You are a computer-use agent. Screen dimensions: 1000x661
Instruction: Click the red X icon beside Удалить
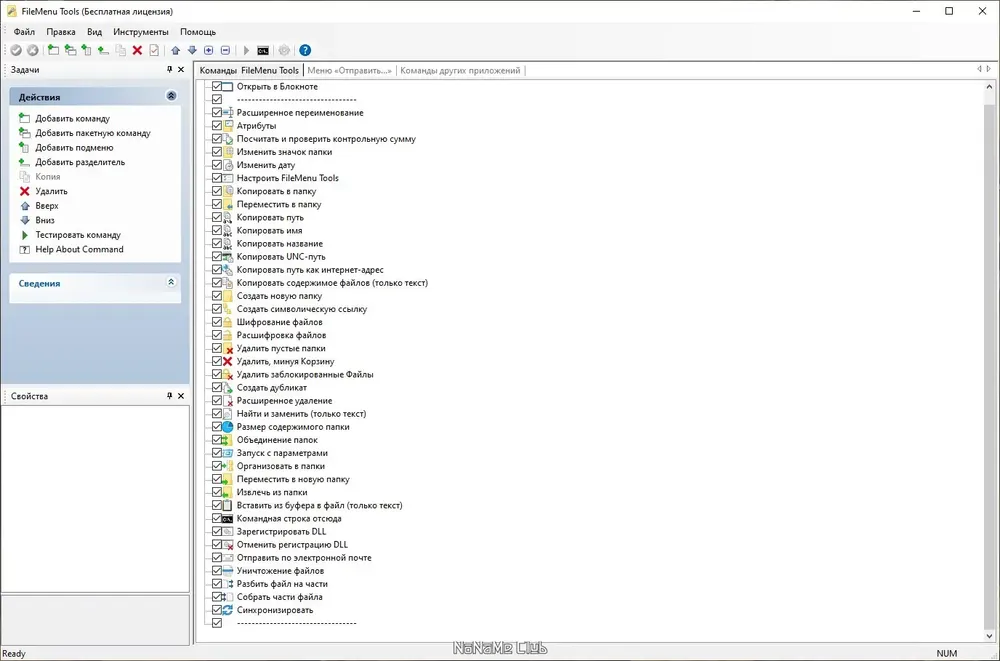25,191
